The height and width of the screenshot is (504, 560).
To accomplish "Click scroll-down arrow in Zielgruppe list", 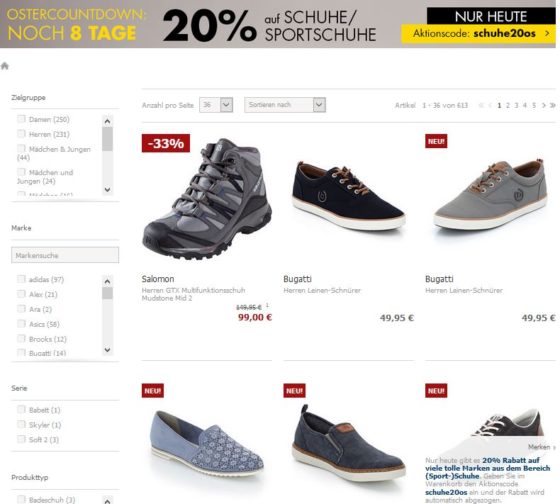I will click(x=108, y=190).
